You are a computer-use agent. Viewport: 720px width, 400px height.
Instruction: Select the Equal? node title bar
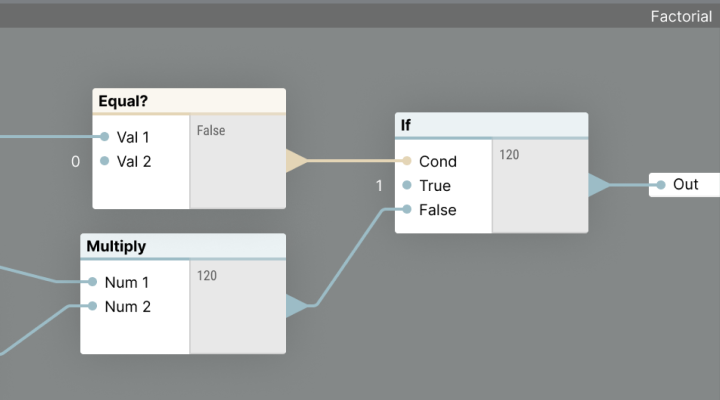[188, 101]
